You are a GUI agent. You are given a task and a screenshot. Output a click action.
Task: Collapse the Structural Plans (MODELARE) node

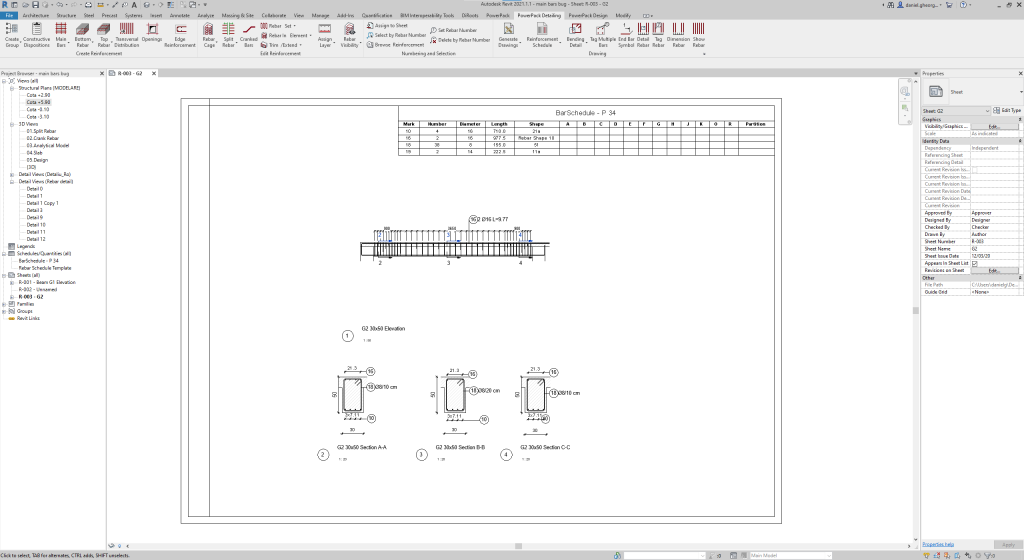coord(12,88)
